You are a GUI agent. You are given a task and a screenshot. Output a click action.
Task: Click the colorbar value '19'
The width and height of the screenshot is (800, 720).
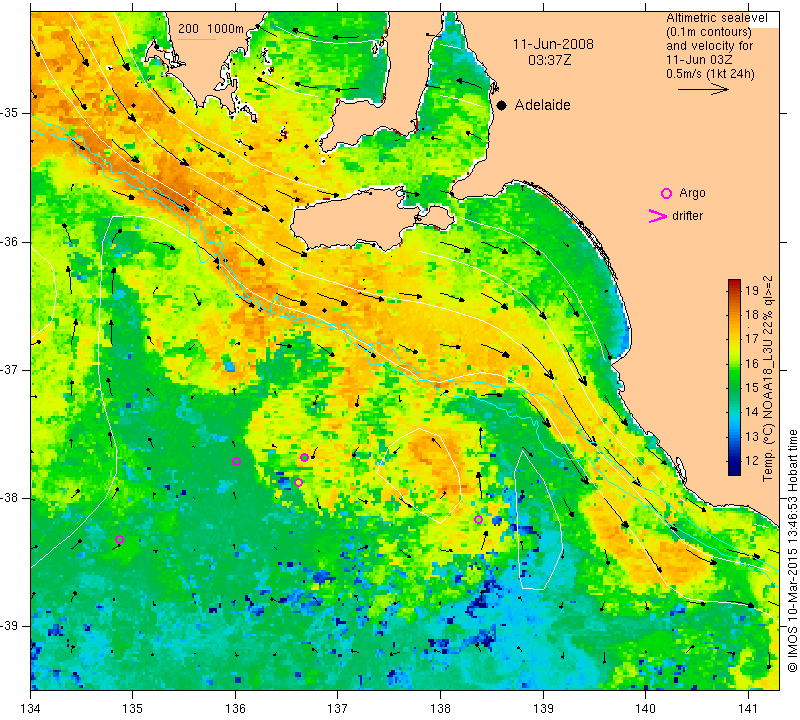pyautogui.click(x=752, y=291)
